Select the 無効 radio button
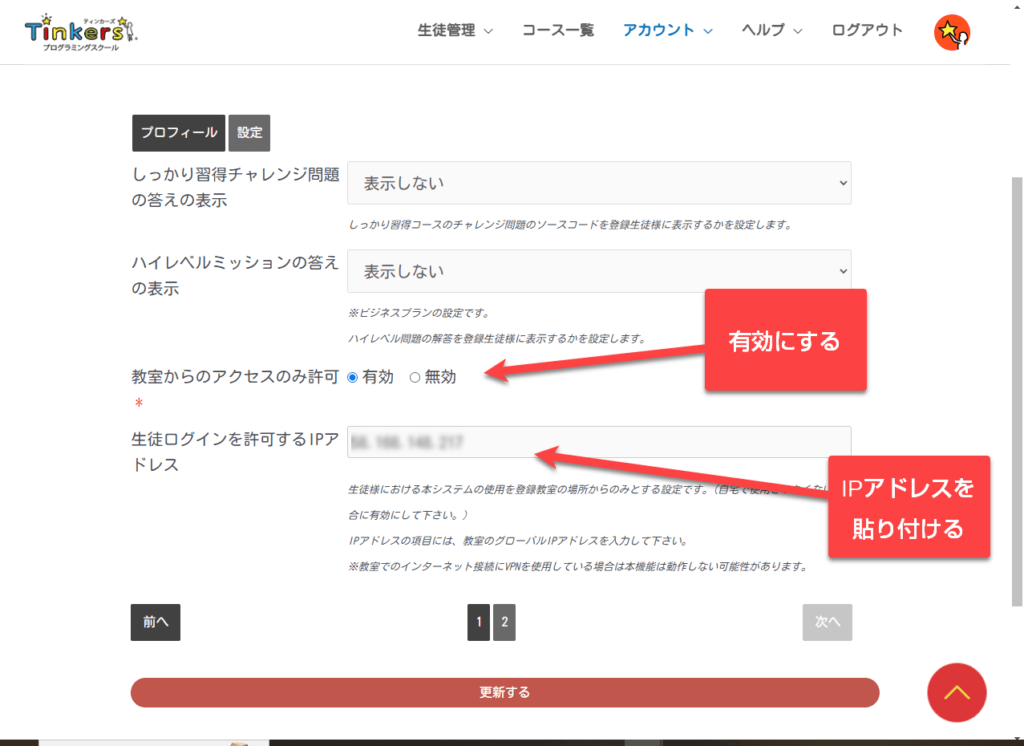The image size is (1024, 746). [415, 377]
